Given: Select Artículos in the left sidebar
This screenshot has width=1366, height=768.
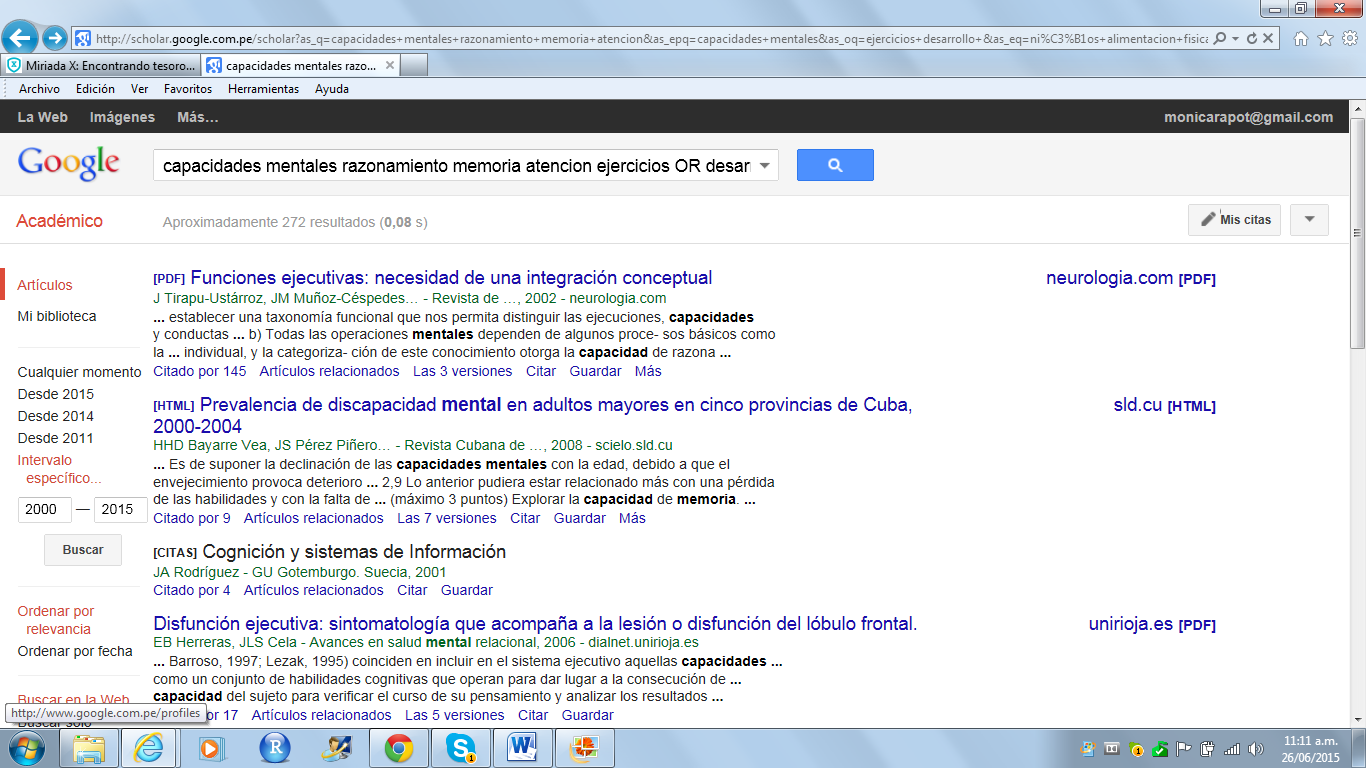Looking at the screenshot, I should (x=45, y=285).
